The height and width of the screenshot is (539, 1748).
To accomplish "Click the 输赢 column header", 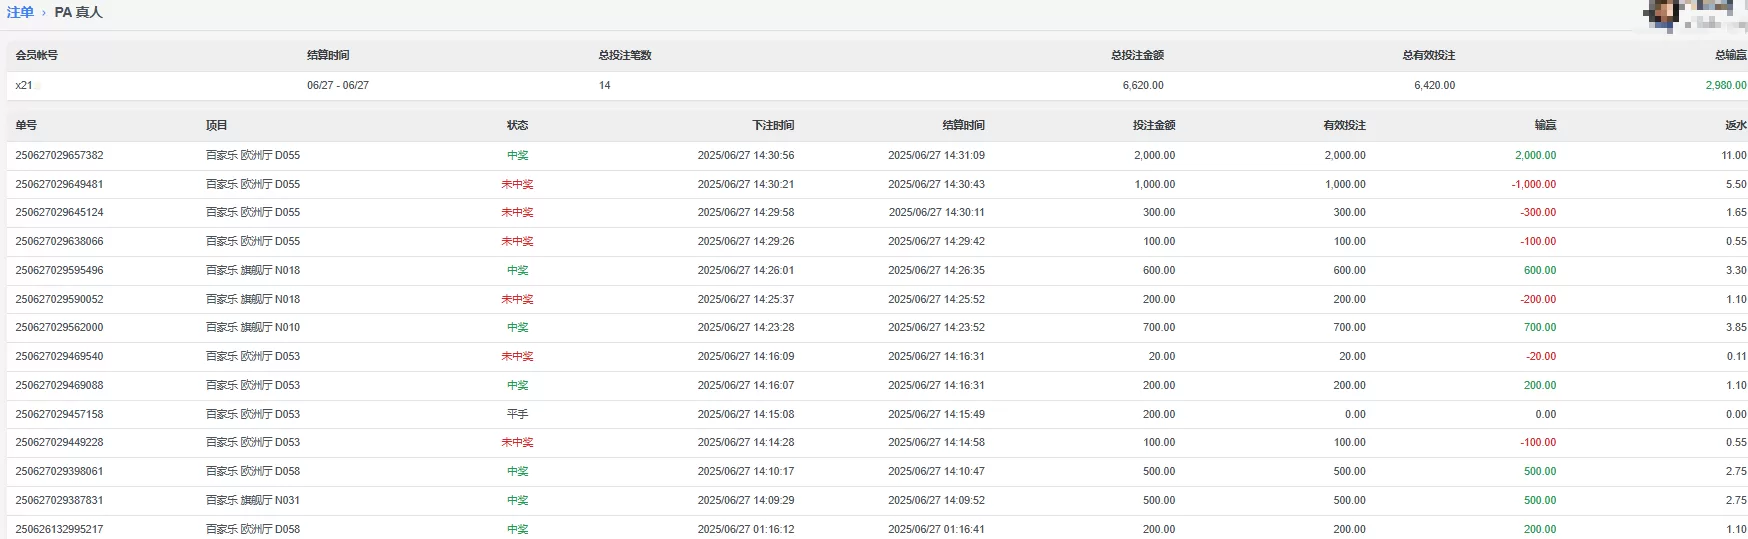I will (x=1545, y=125).
